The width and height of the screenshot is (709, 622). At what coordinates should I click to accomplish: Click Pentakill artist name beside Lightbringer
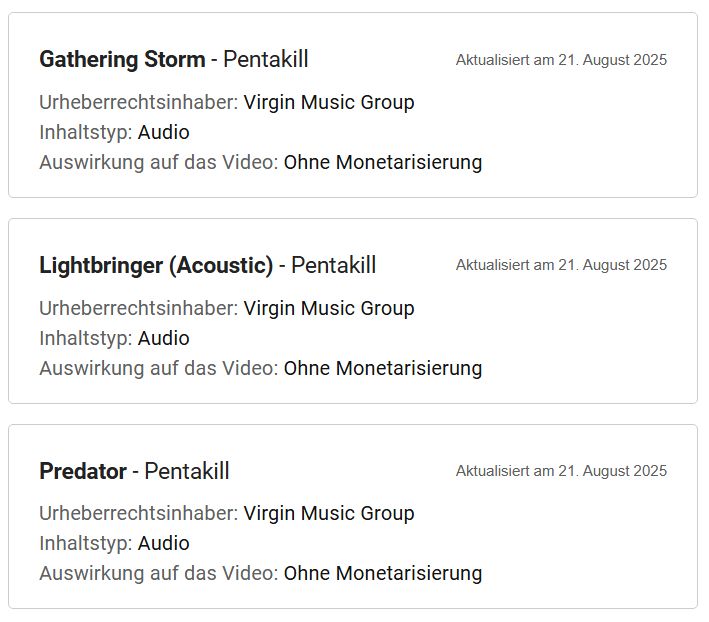[333, 265]
